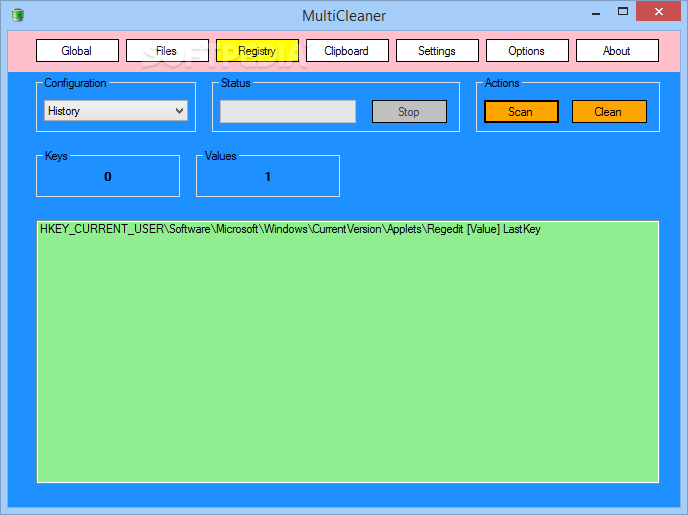The image size is (688, 515).
Task: Click the Values count value 1
Action: (x=268, y=176)
